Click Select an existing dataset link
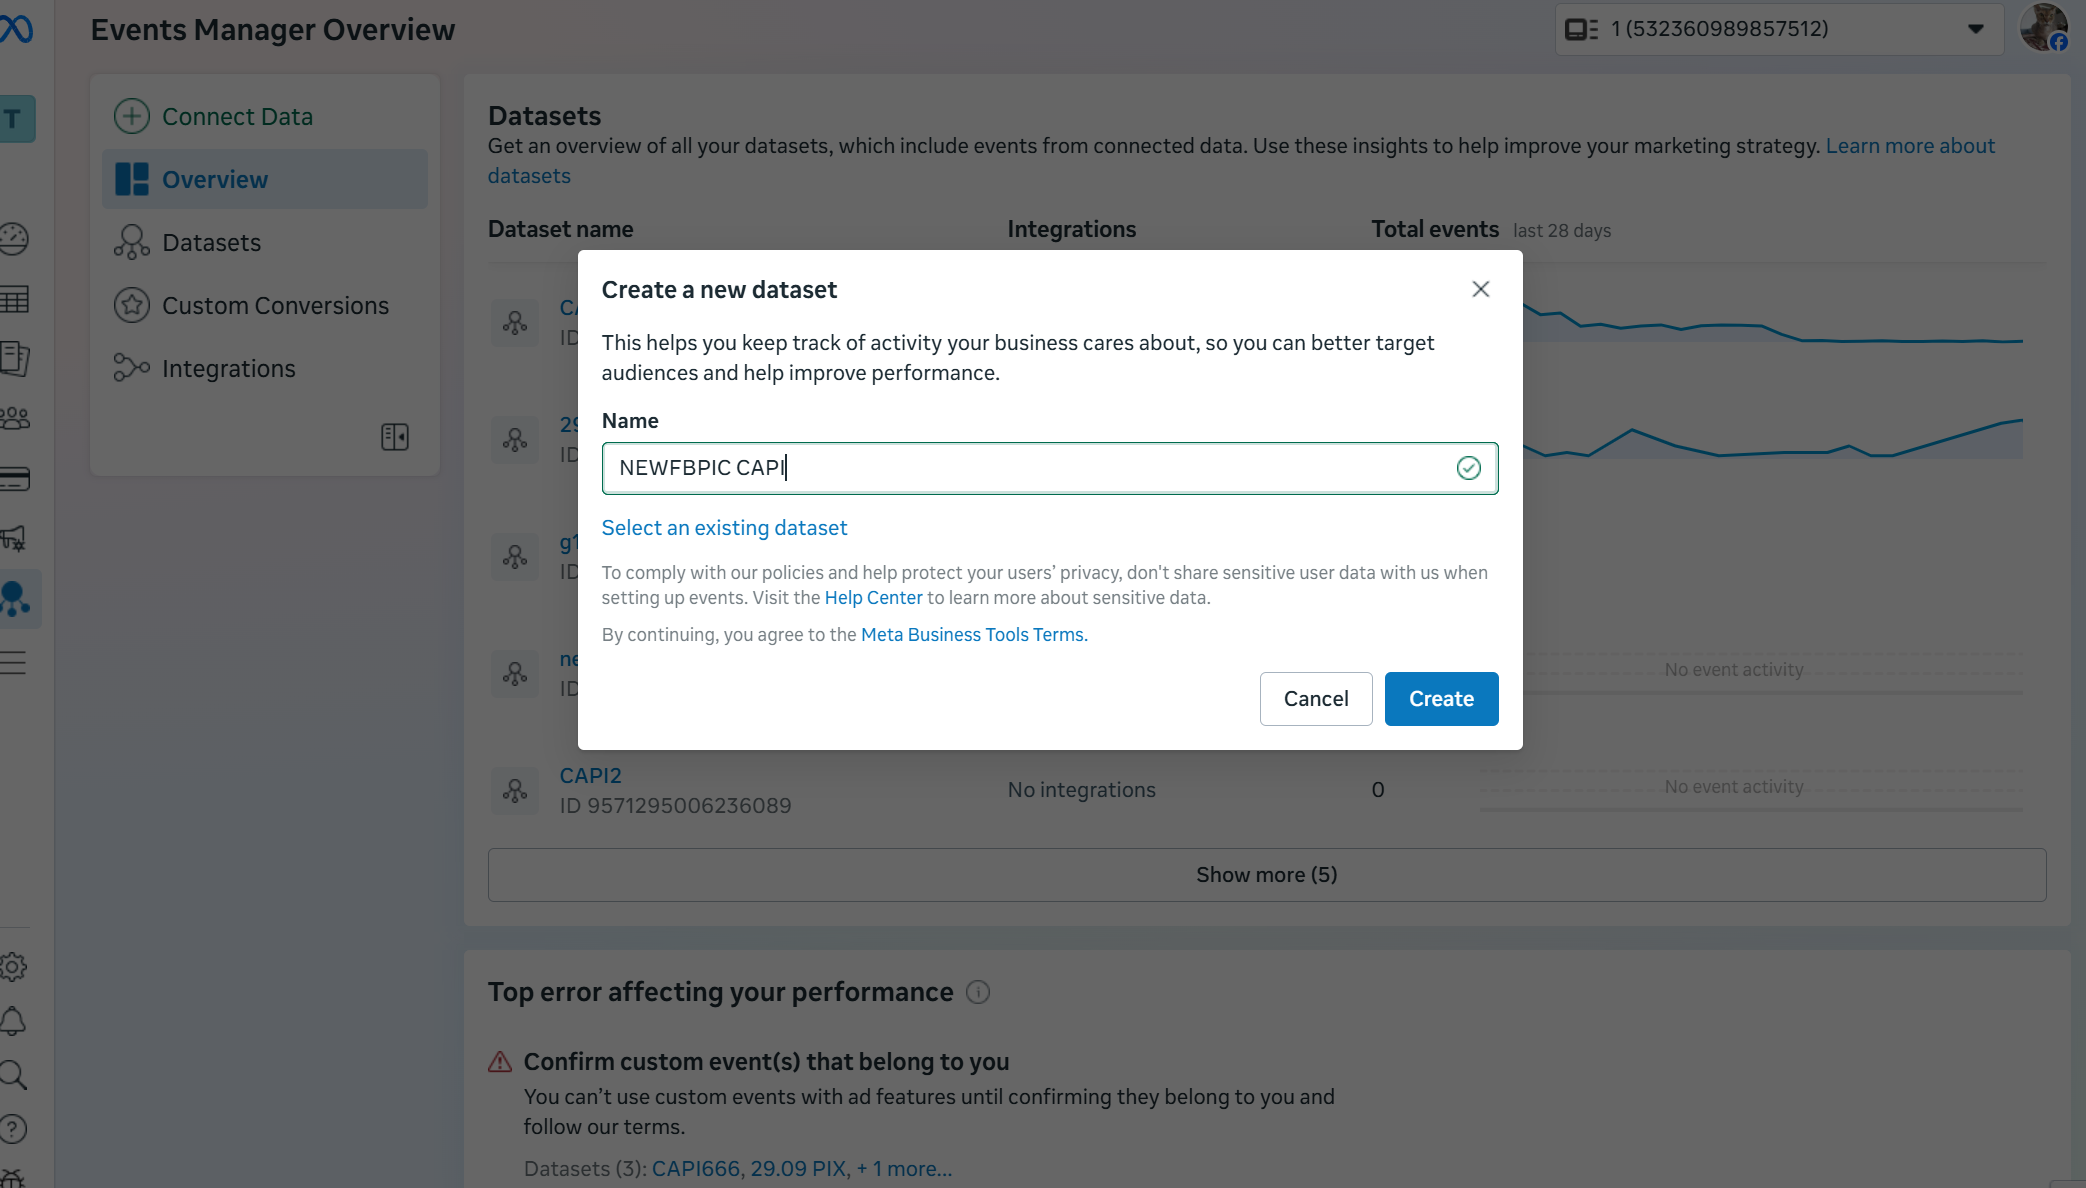Viewport: 2086px width, 1188px height. coord(724,528)
